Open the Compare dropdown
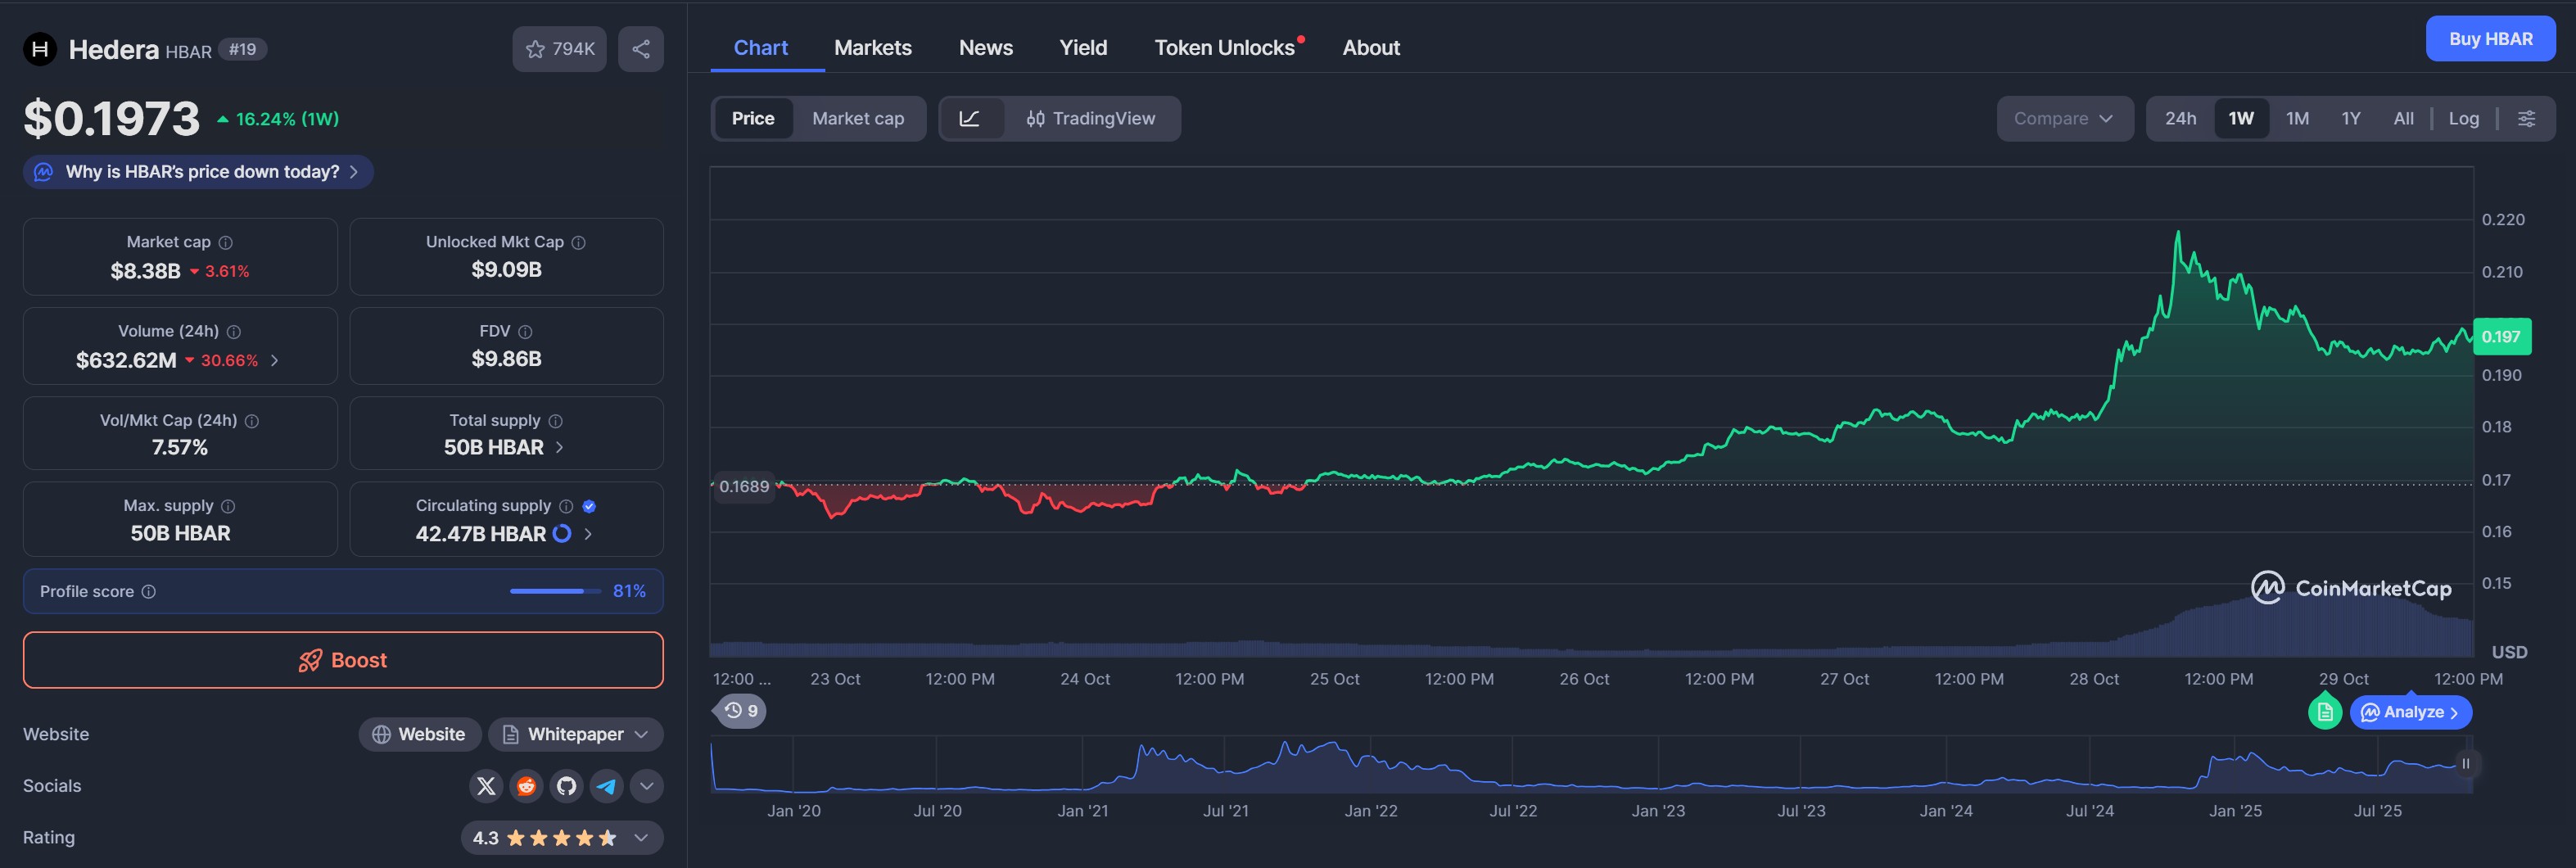The image size is (2576, 868). coord(2063,119)
